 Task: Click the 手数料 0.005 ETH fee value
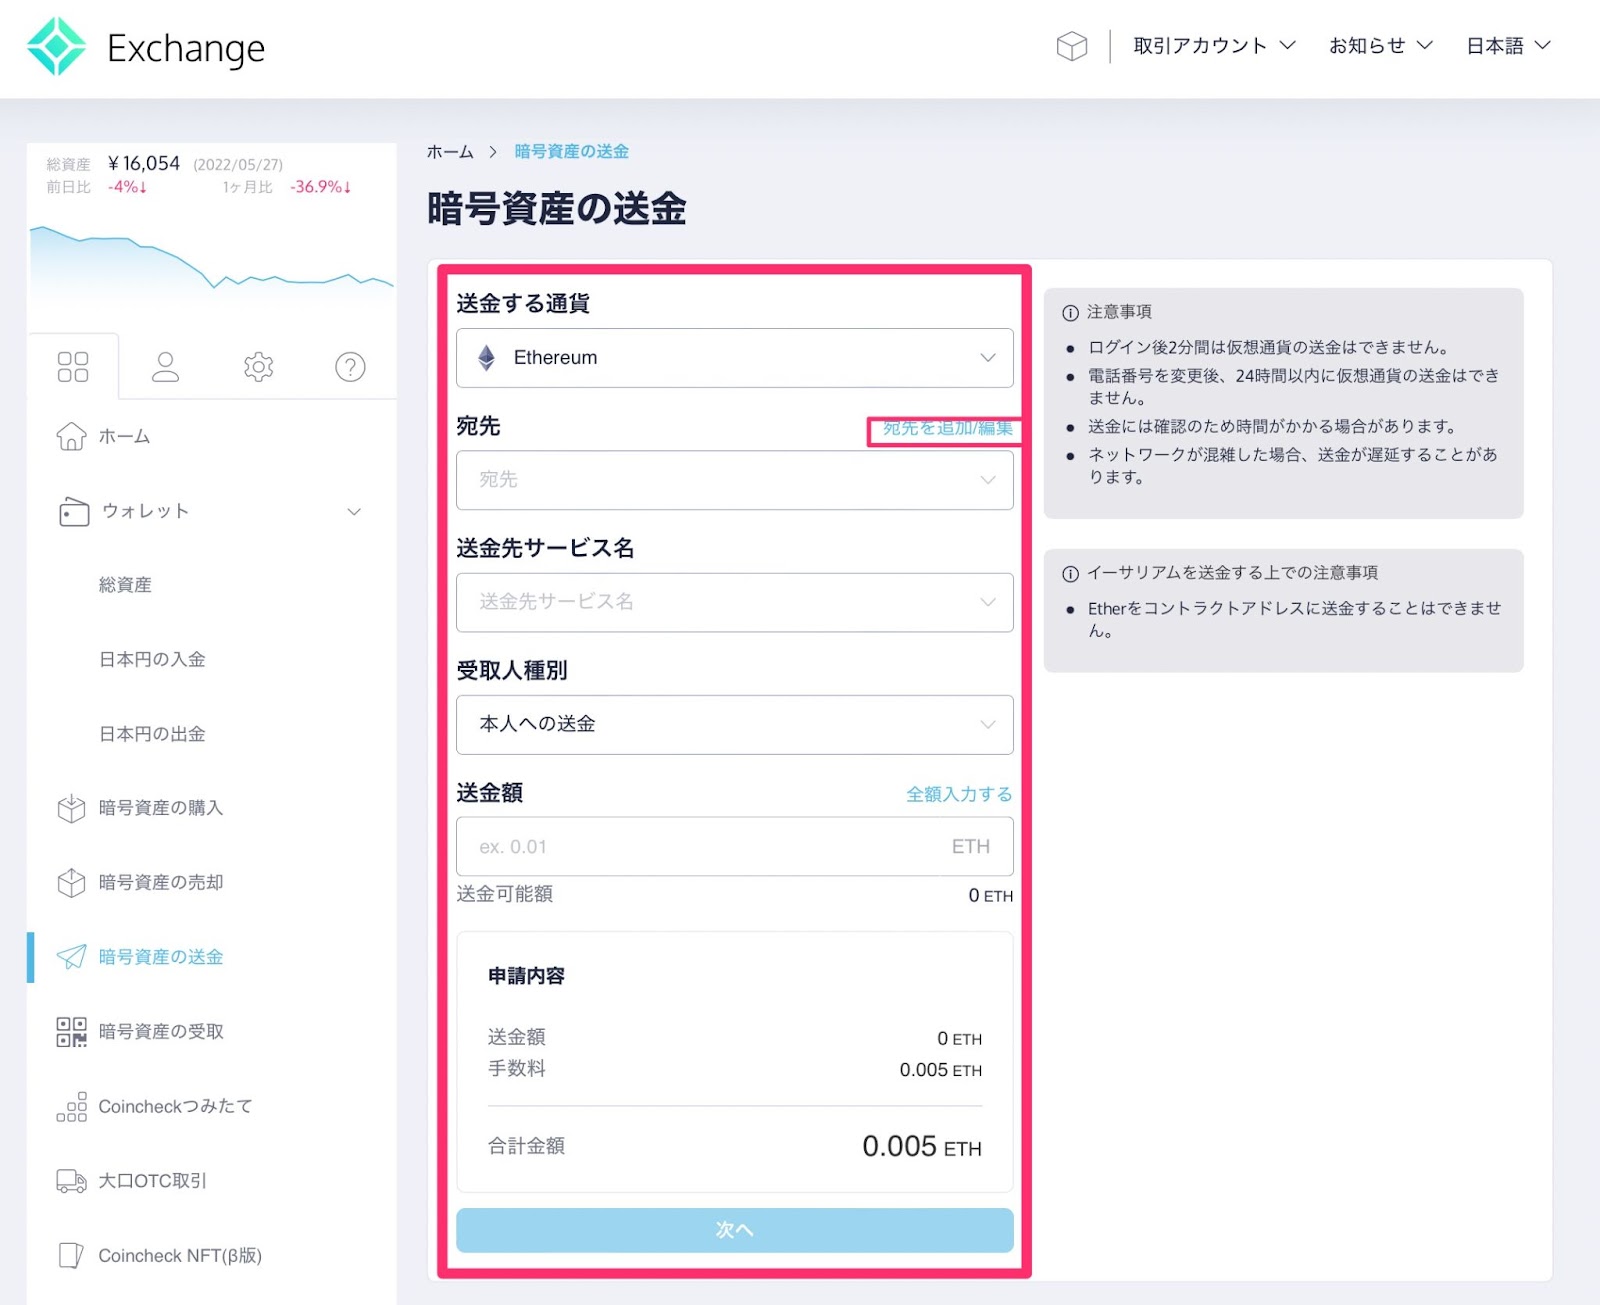pyautogui.click(x=940, y=1071)
